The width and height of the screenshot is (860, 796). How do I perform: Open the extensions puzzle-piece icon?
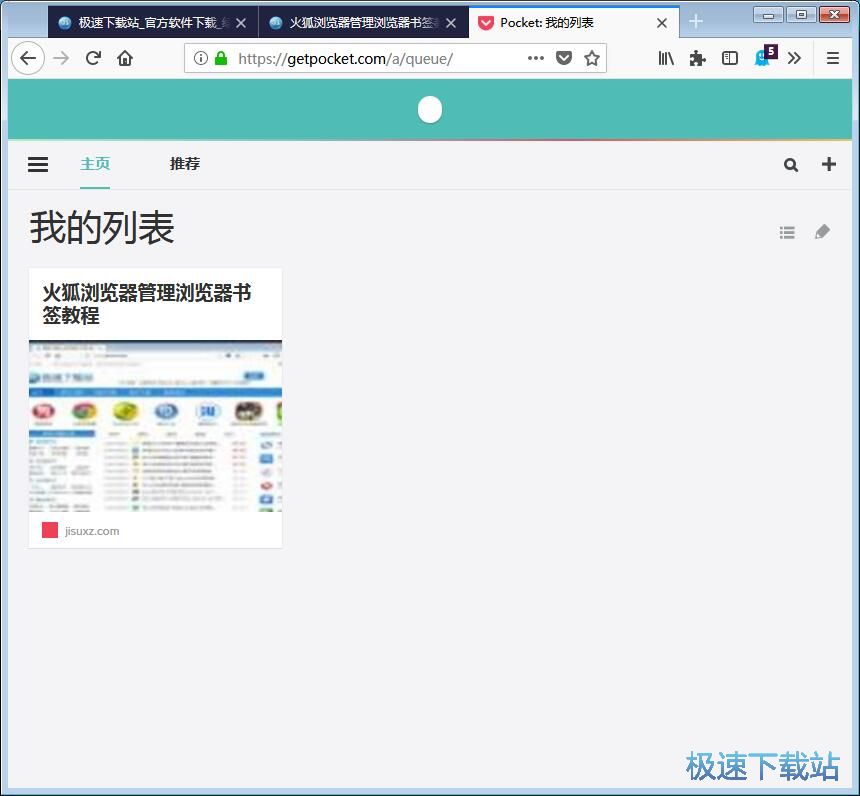[x=698, y=58]
